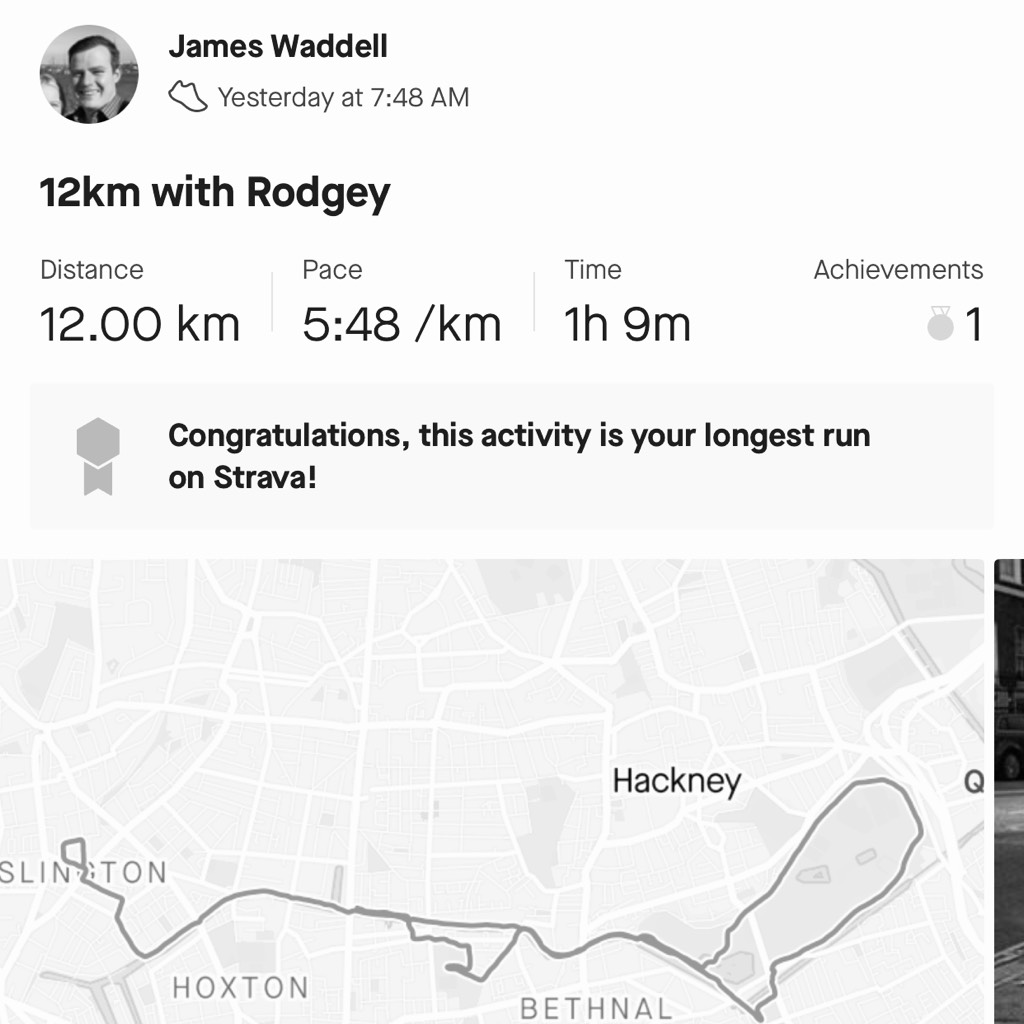
Task: Open the partial photo thumbnail beside map
Action: pyautogui.click(x=1009, y=792)
